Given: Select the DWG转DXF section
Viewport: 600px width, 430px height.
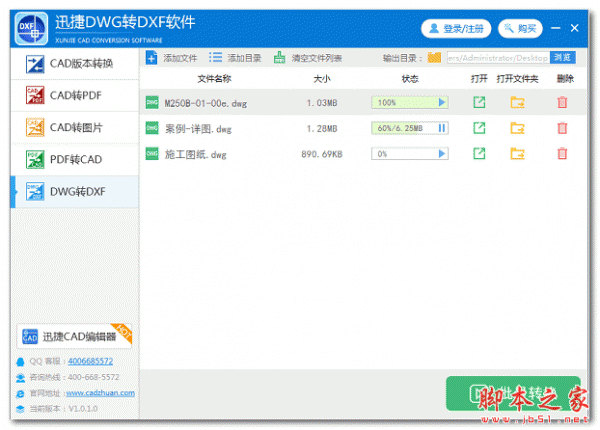Looking at the screenshot, I should click(75, 191).
